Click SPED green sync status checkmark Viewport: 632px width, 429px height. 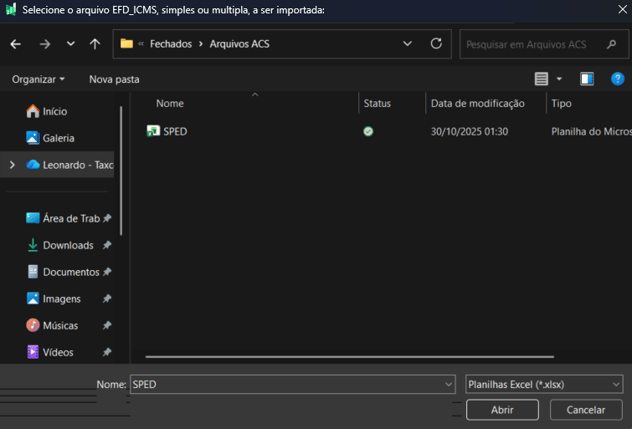click(368, 131)
